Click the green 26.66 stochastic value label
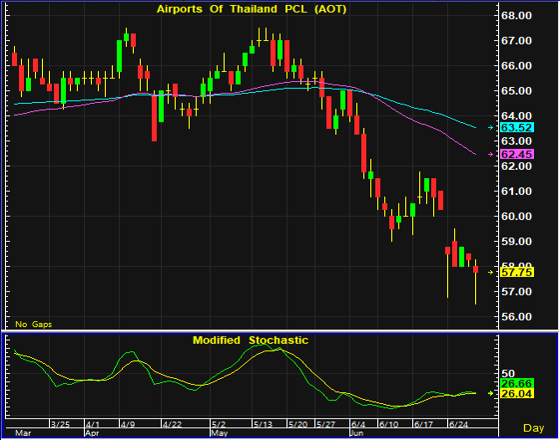 tap(517, 384)
